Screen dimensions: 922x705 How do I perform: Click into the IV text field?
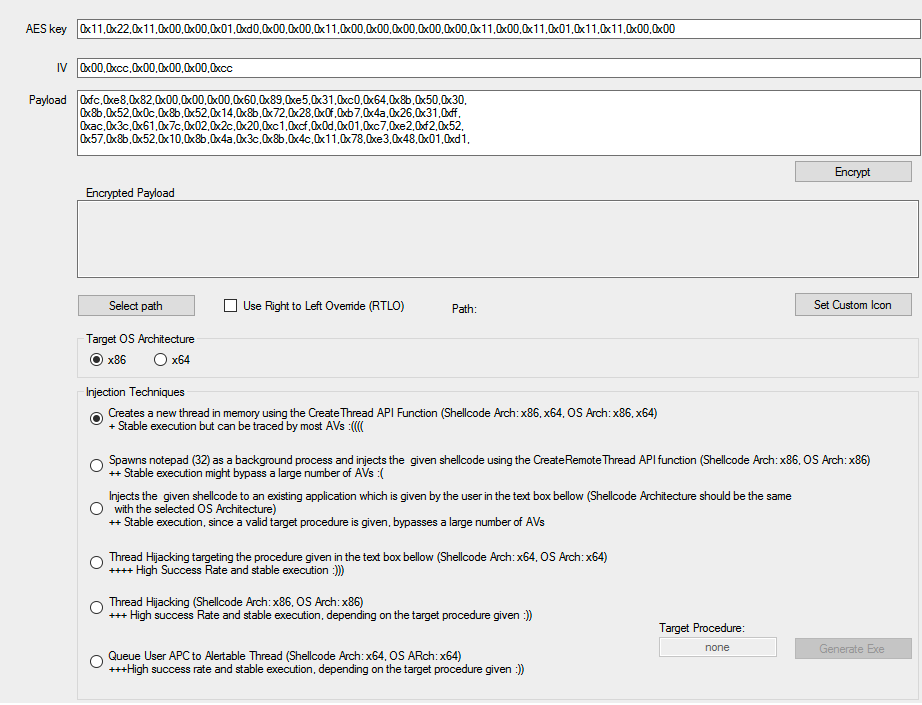point(499,68)
